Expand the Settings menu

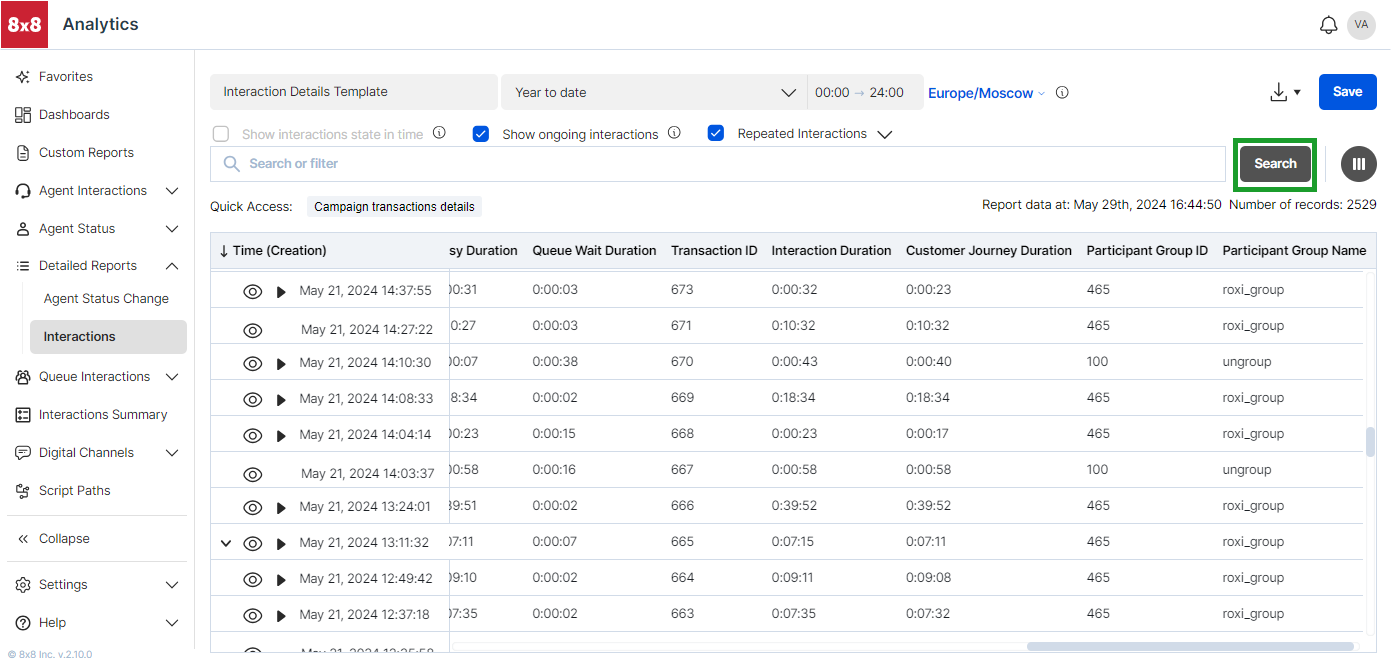(172, 585)
